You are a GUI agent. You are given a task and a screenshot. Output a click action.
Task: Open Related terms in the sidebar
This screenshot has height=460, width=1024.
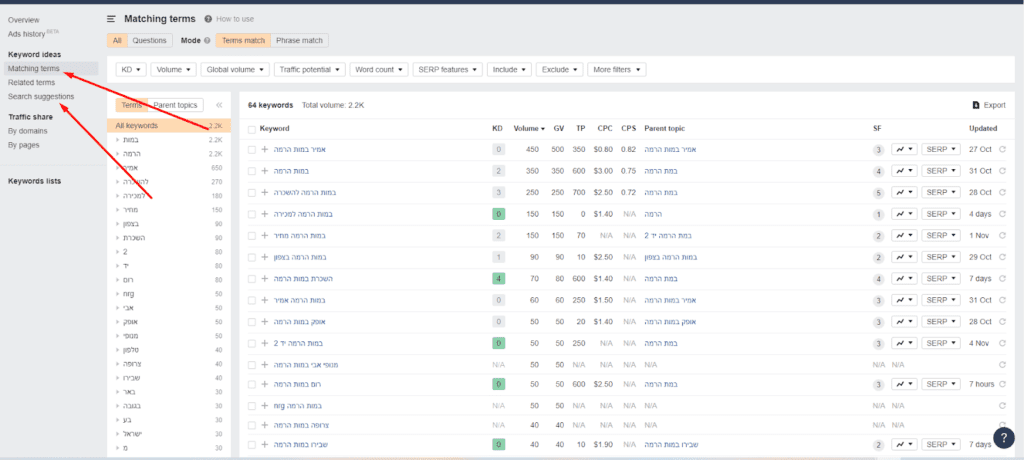(x=31, y=82)
